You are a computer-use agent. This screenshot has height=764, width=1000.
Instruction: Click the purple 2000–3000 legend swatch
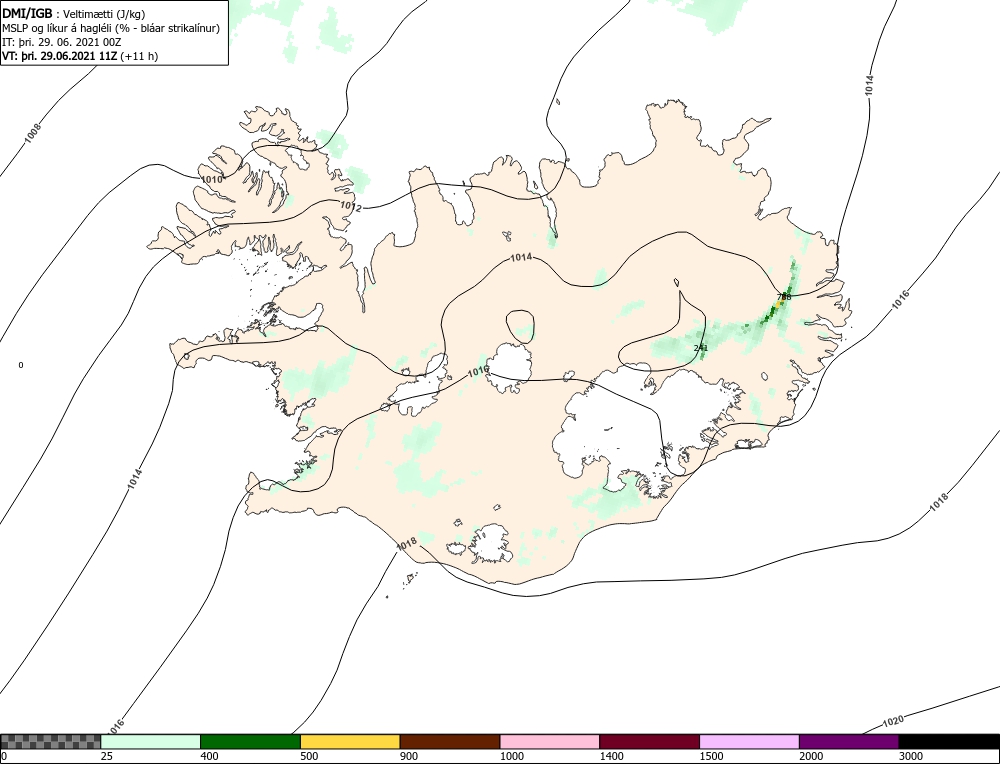(849, 741)
